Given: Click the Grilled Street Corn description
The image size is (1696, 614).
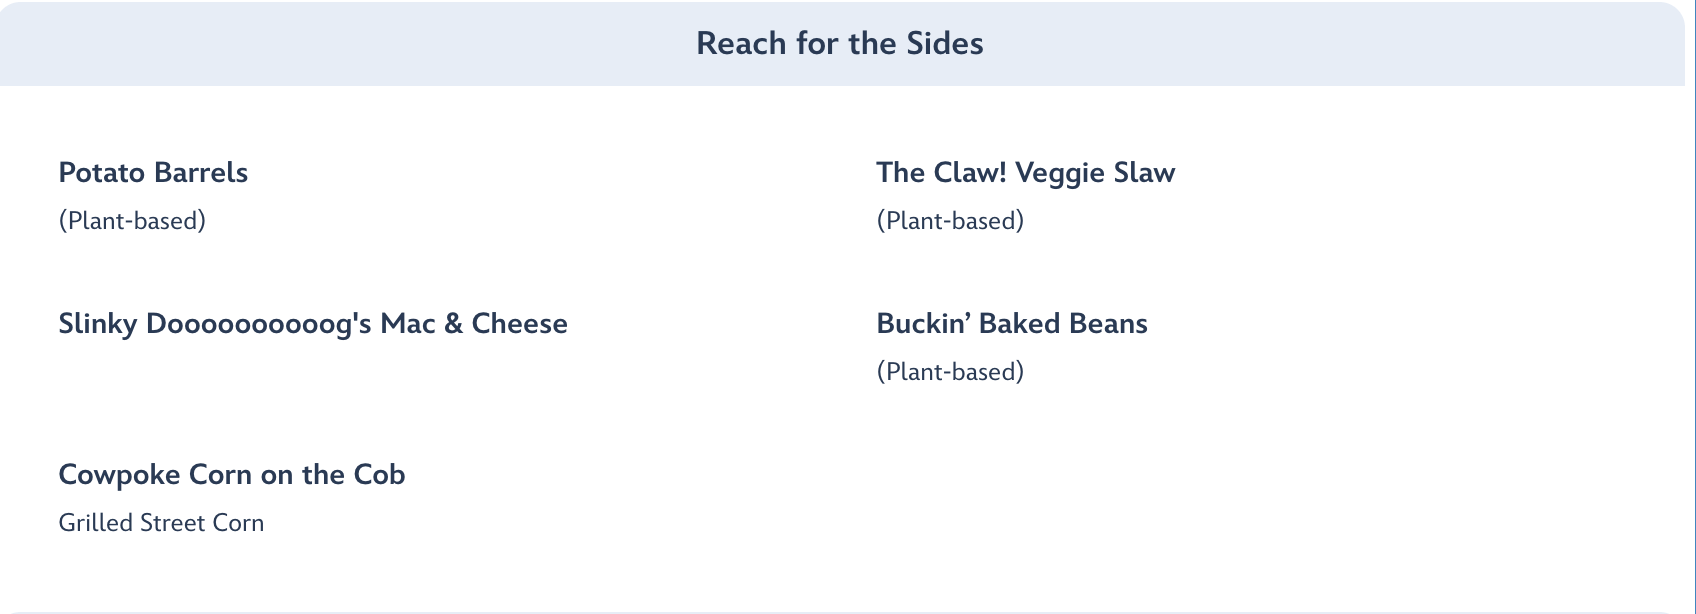Looking at the screenshot, I should coord(161,523).
